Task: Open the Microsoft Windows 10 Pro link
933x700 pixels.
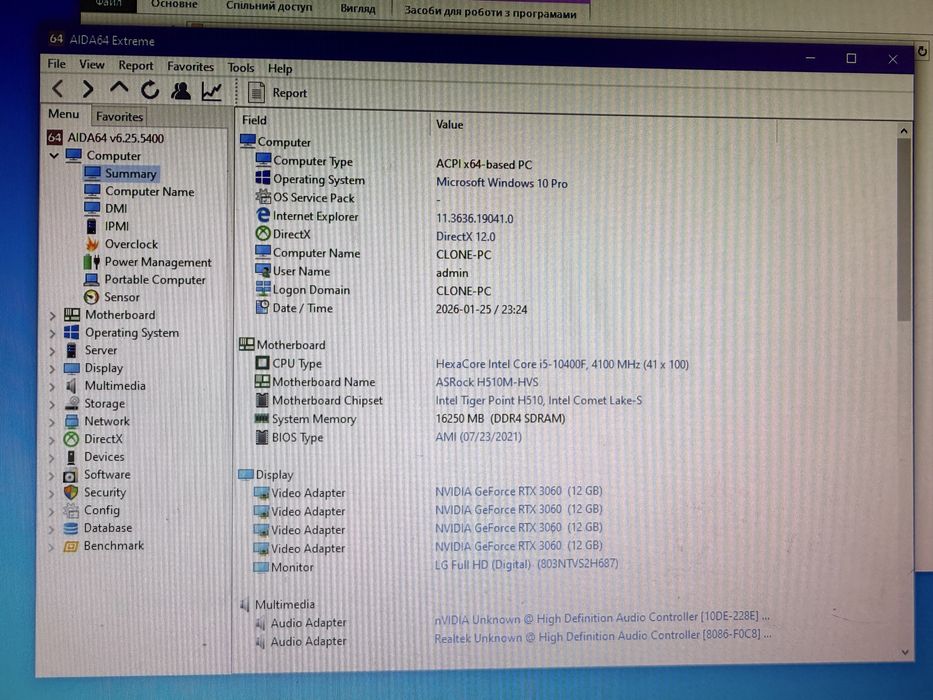Action: click(x=502, y=183)
